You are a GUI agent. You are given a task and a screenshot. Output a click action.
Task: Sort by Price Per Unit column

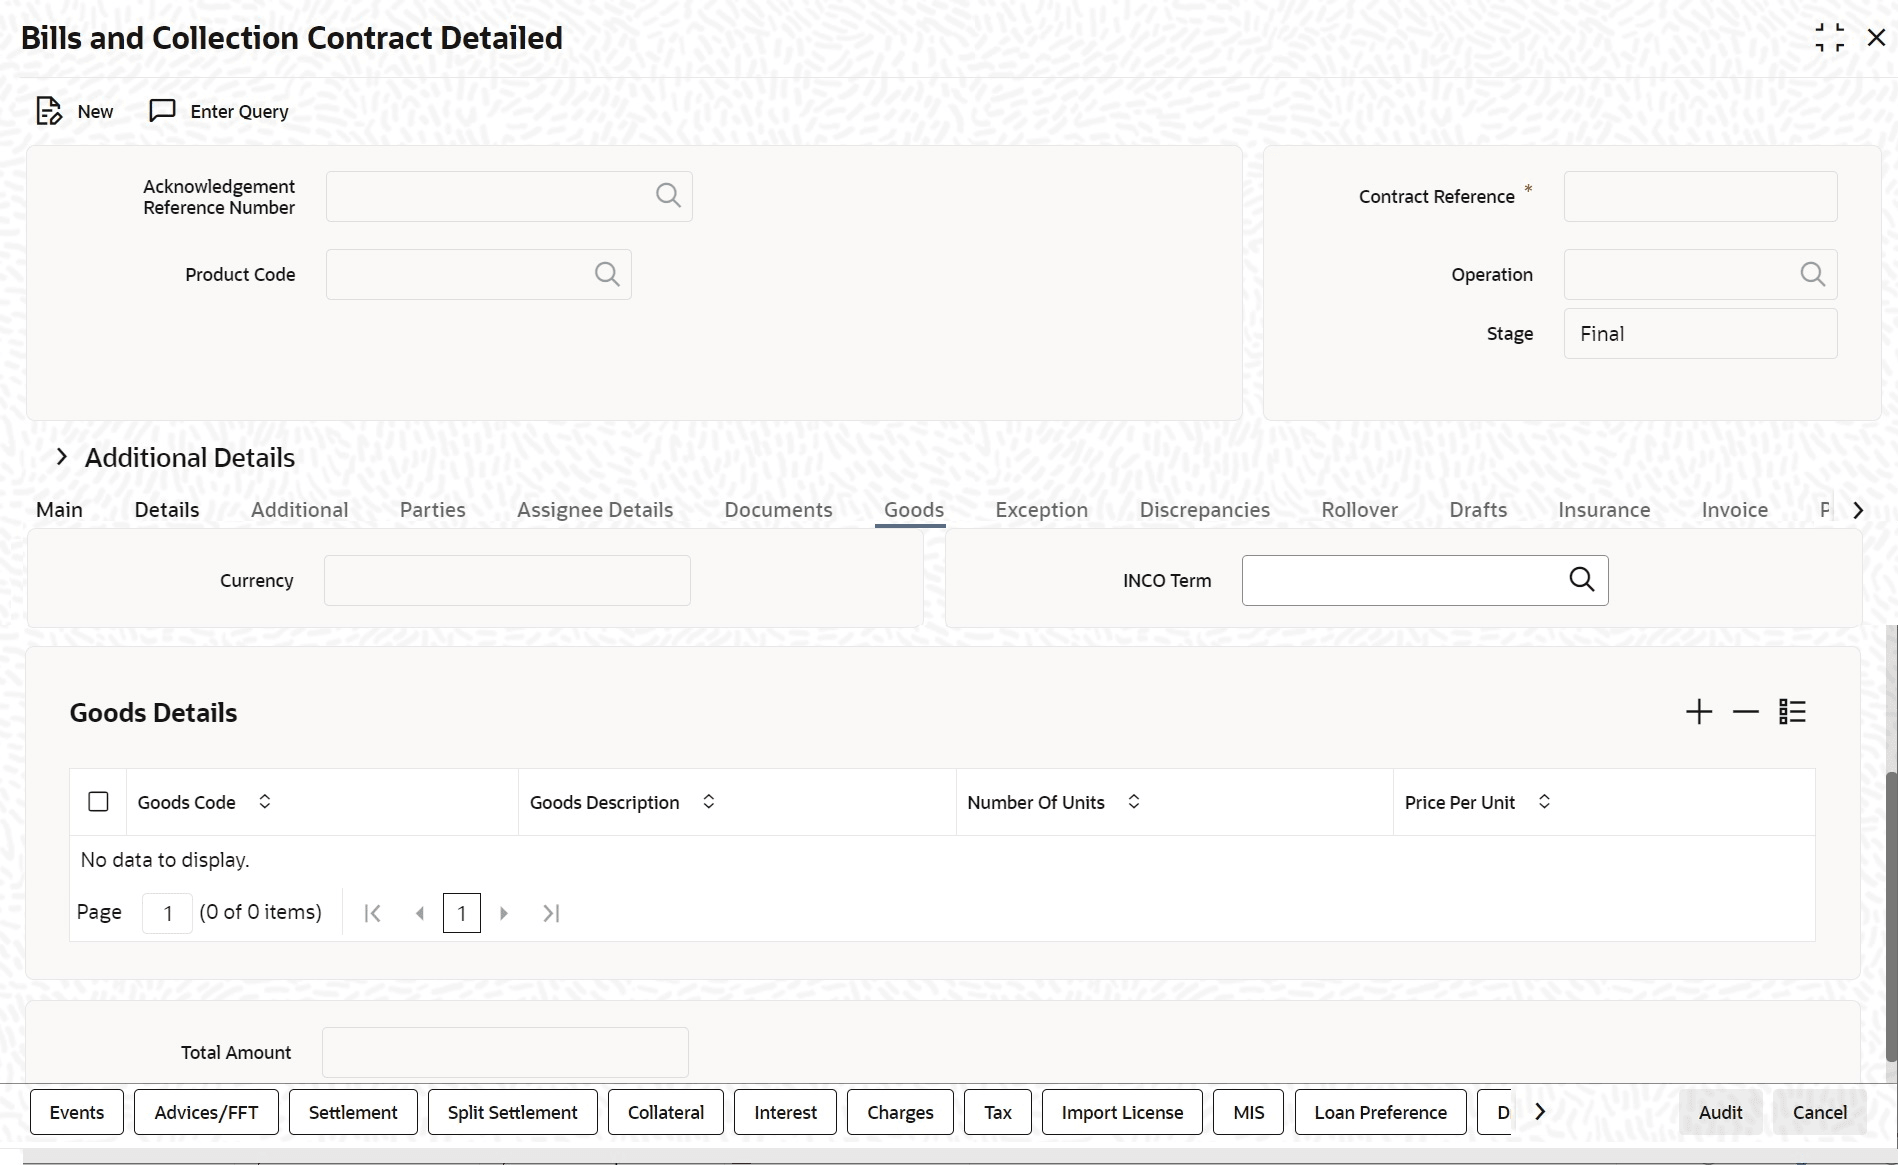1544,802
